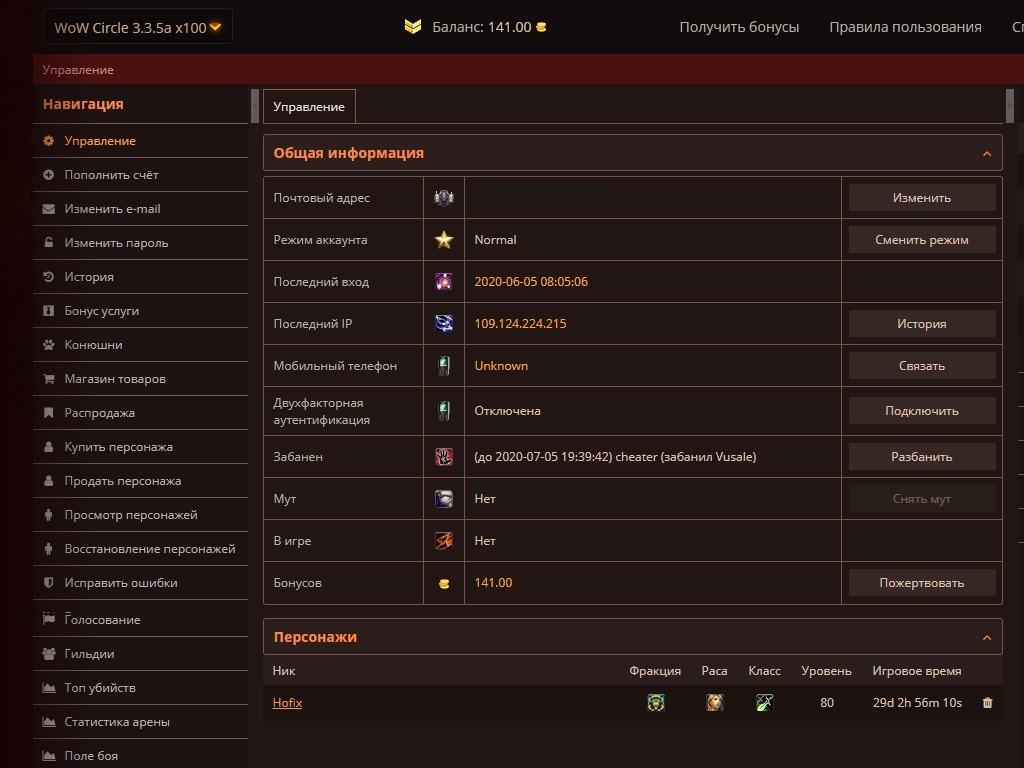Image resolution: width=1024 pixels, height=768 pixels.
Task: Click the Hofix race icon
Action: coord(715,703)
